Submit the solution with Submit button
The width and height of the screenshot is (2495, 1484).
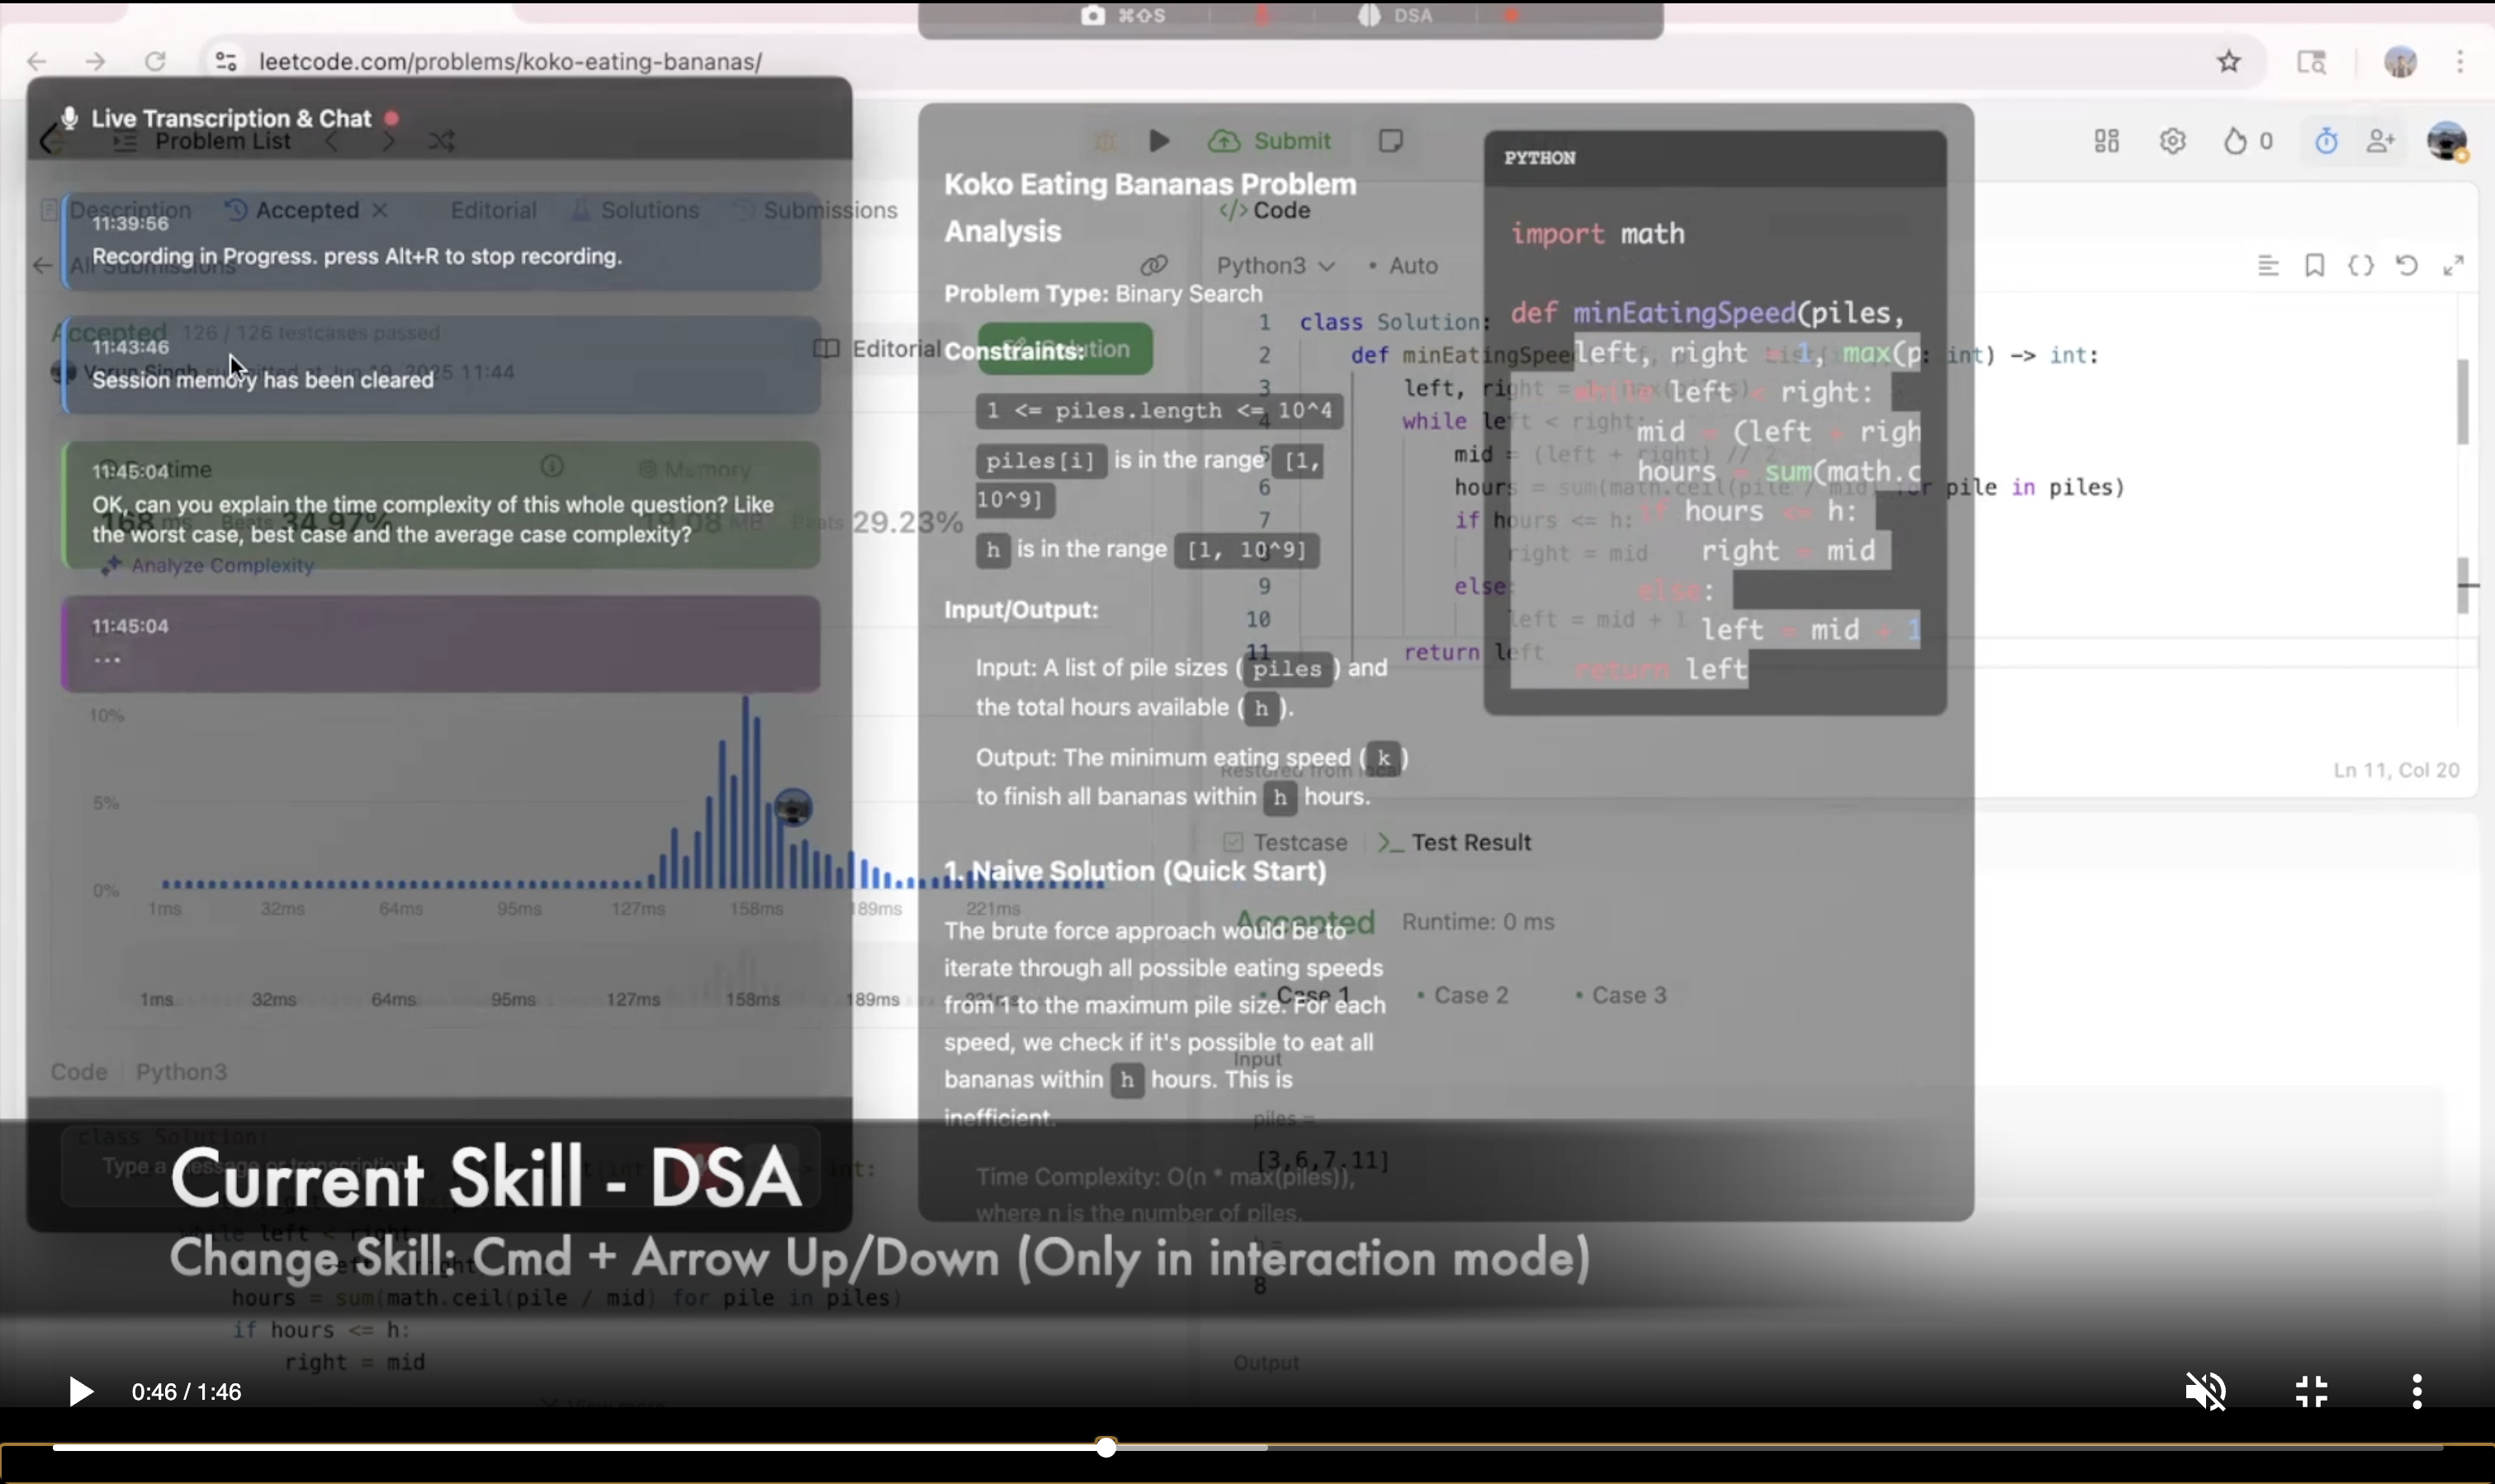click(1270, 141)
